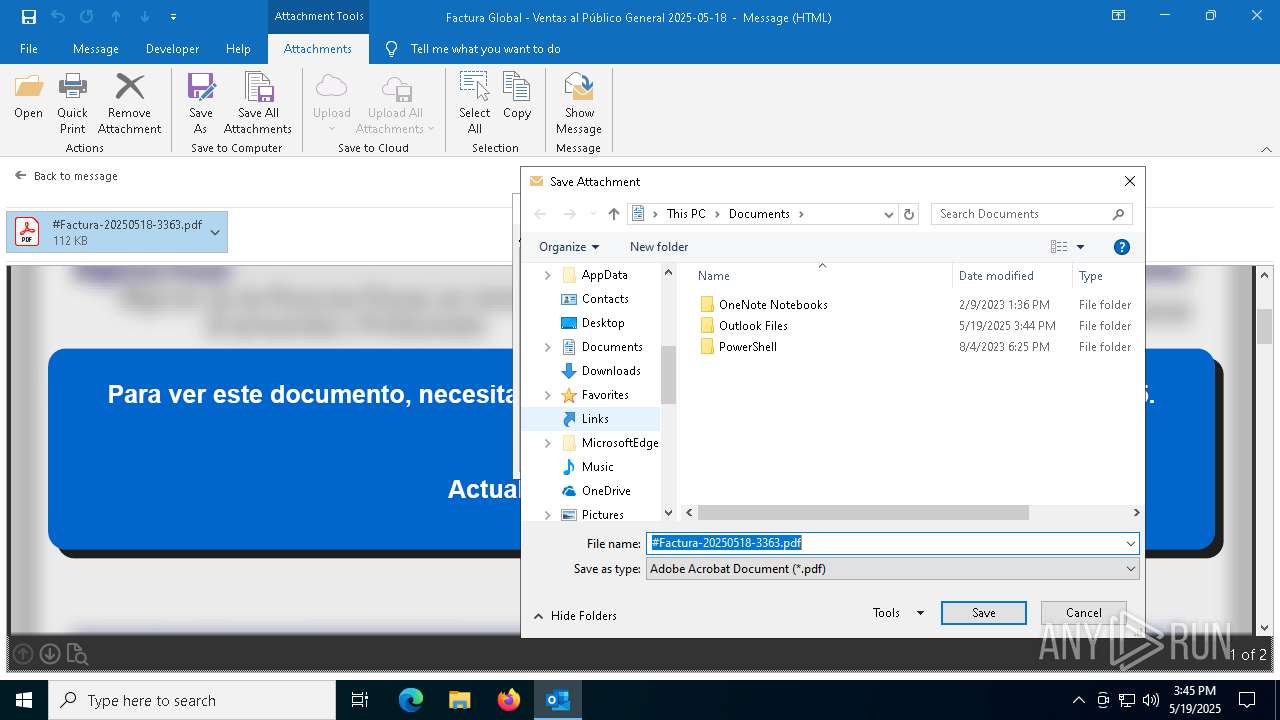Click Up folder arrow in Save dialog
This screenshot has height=720, width=1280.
pos(614,214)
